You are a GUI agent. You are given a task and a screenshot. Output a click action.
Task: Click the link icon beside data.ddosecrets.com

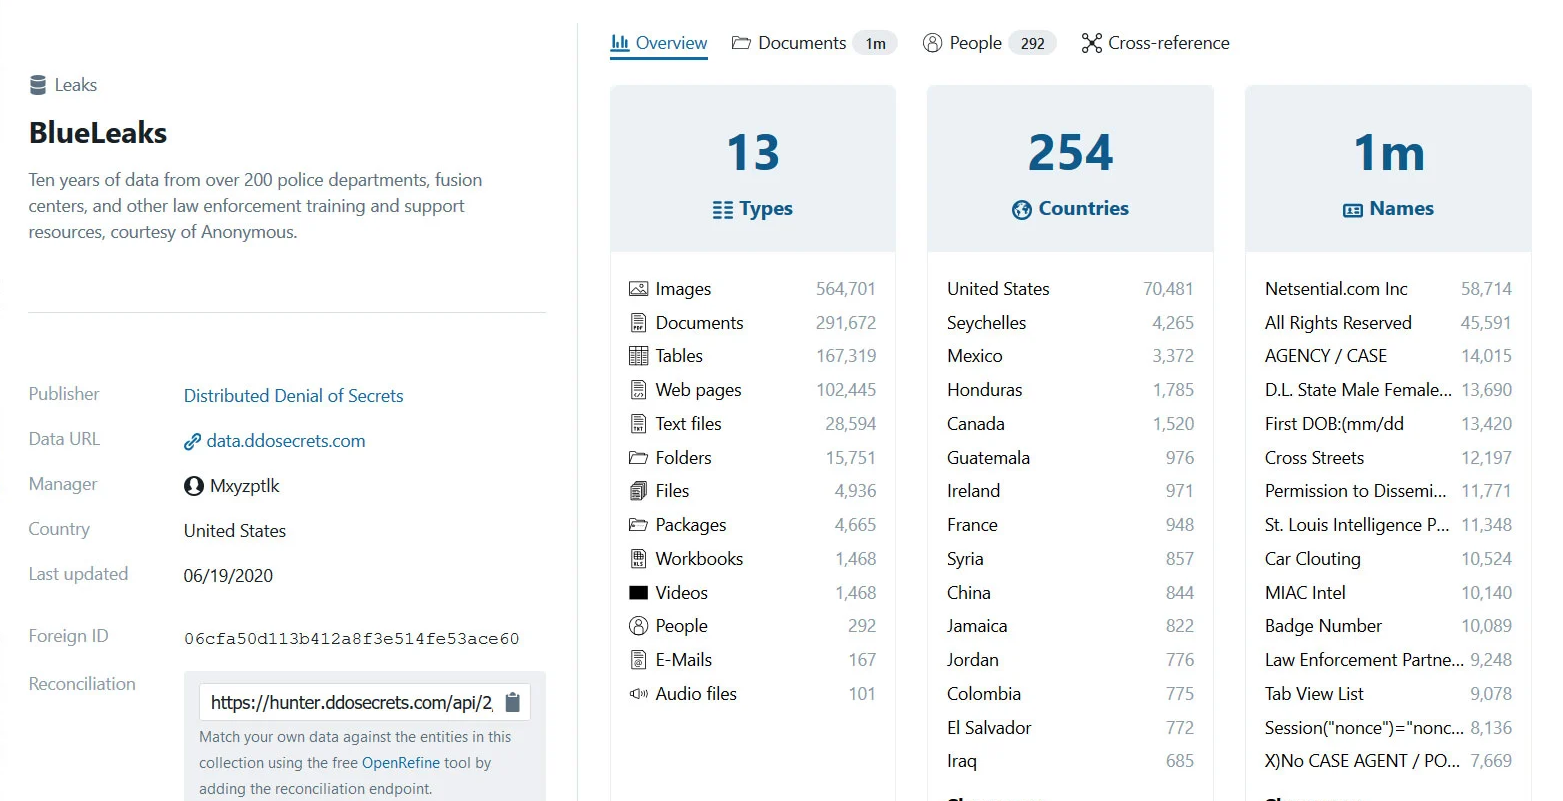pyautogui.click(x=193, y=441)
